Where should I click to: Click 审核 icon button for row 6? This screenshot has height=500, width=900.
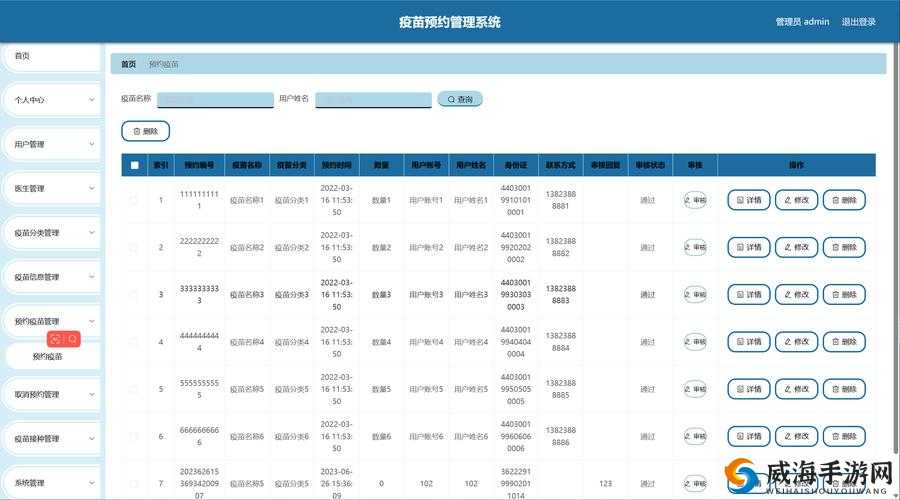695,436
